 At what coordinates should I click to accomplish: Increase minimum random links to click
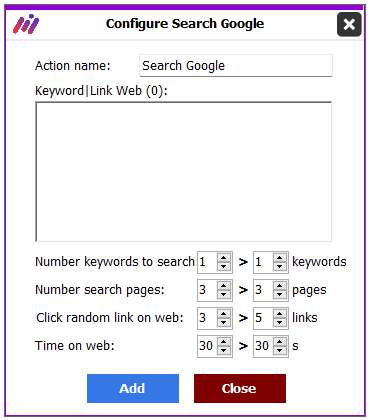[224, 314]
